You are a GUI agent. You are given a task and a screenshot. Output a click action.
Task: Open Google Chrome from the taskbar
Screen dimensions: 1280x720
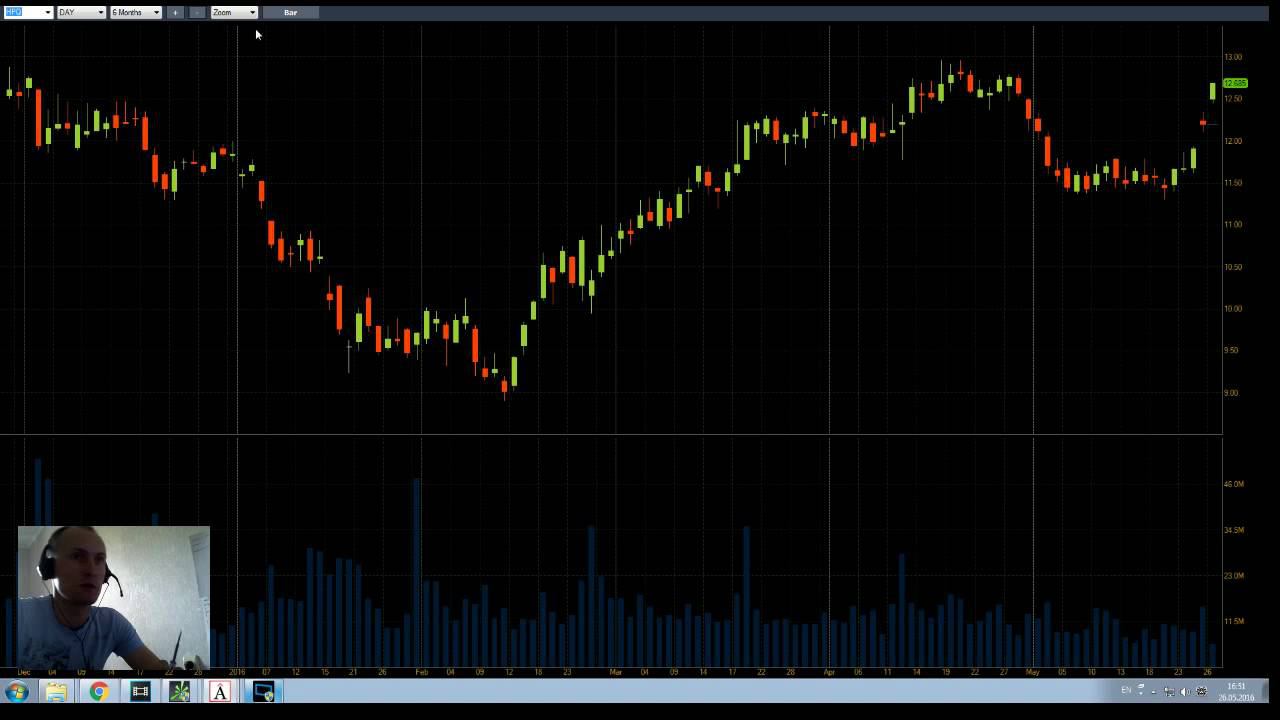coord(98,692)
